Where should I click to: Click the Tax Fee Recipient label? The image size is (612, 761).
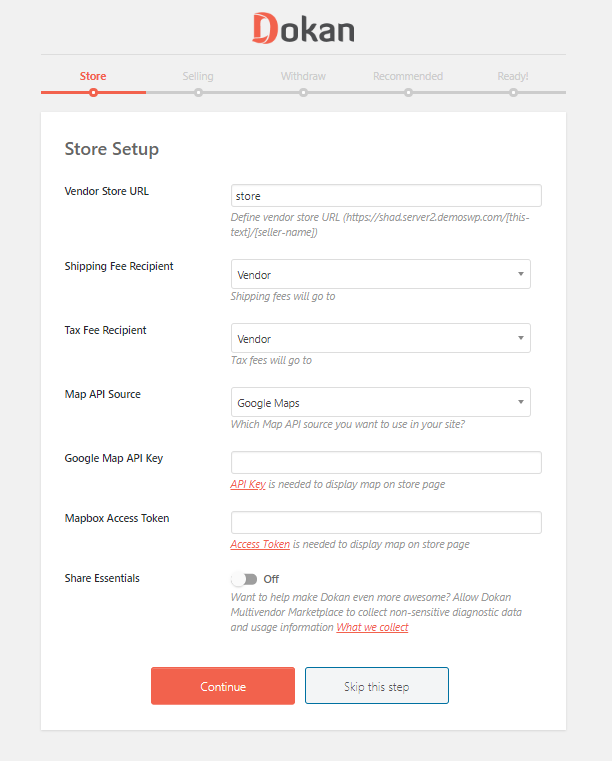coord(105,331)
